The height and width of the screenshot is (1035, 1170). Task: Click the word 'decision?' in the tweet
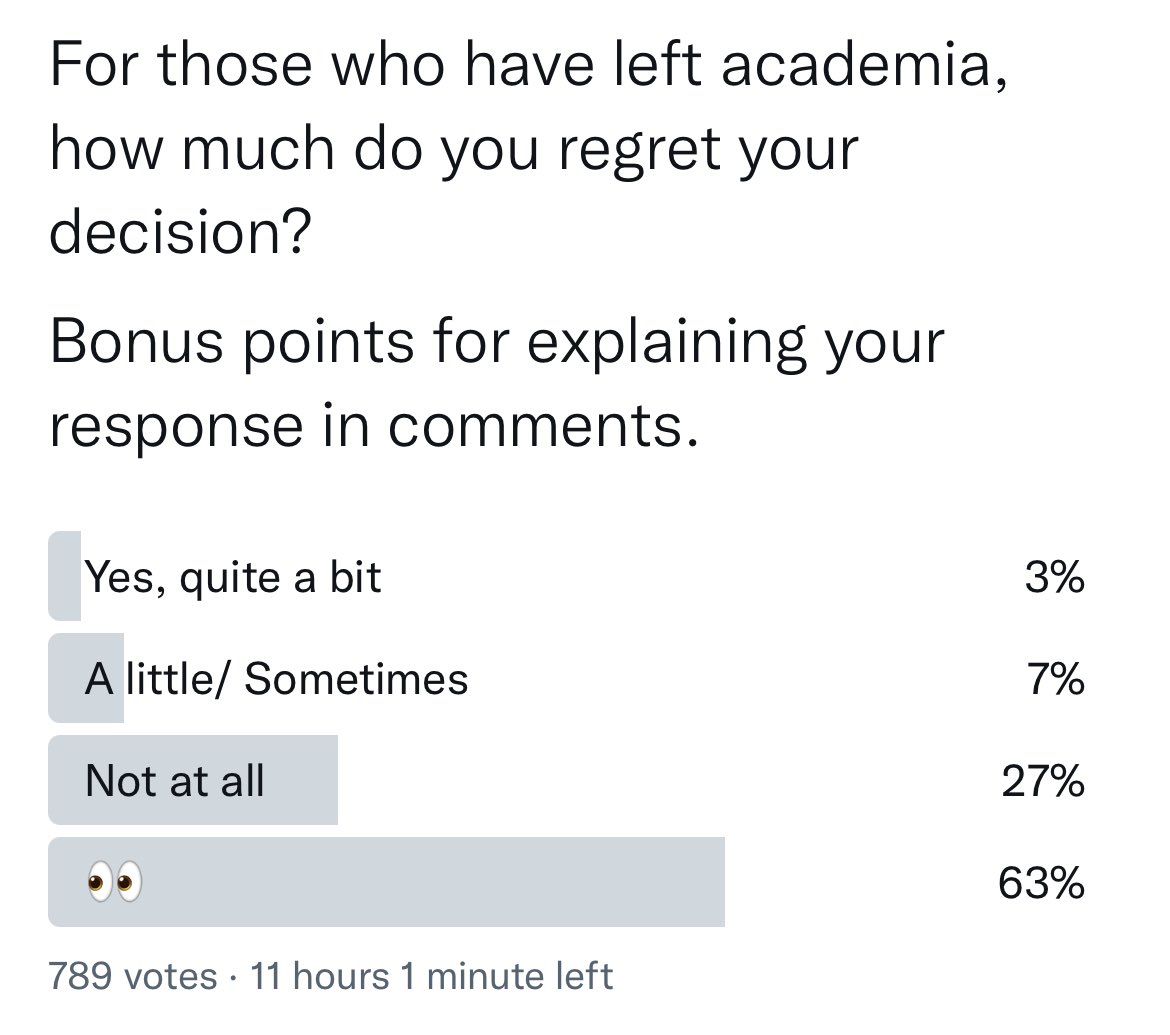click(180, 231)
